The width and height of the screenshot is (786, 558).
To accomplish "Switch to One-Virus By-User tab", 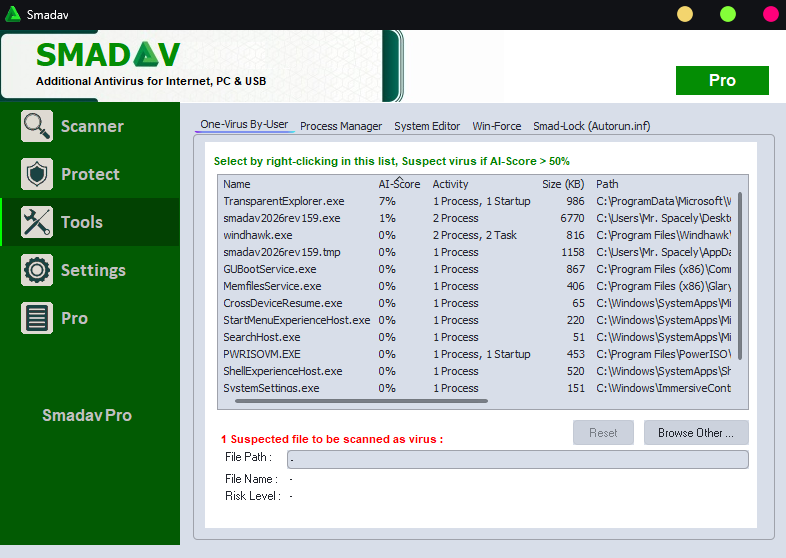I will 244,124.
